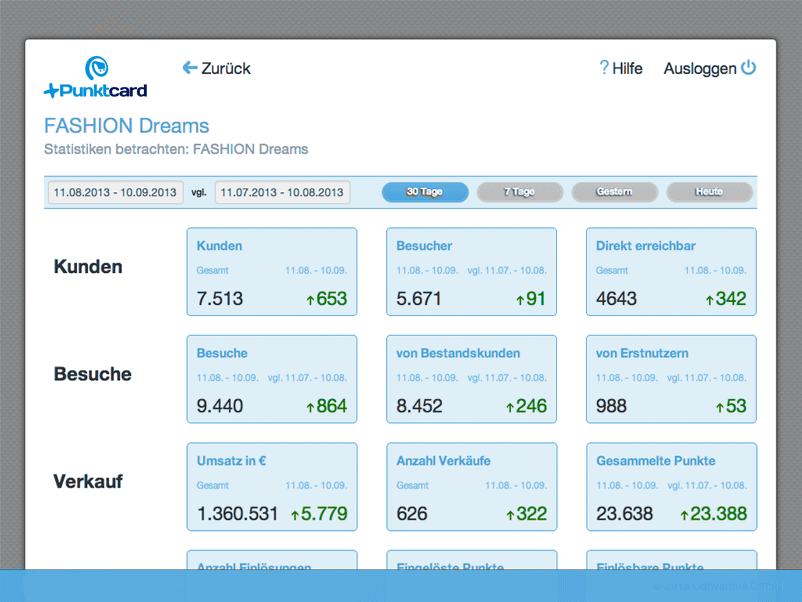Viewport: 802px width, 602px height.
Task: Select the Heute range button
Action: pos(709,192)
